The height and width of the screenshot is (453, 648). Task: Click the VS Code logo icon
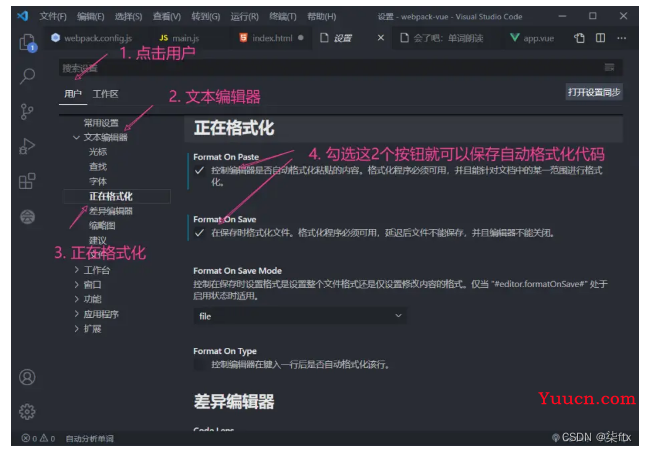pyautogui.click(x=23, y=16)
